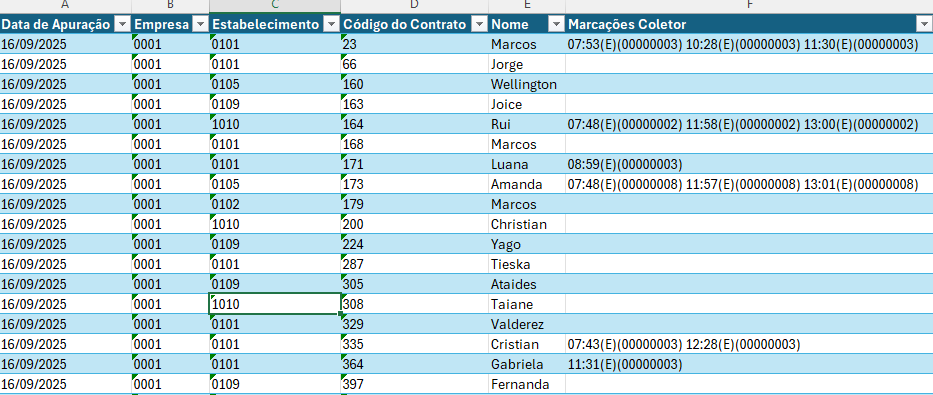Viewport: 933px width, 395px height.
Task: Select Marcações cell starting 07:53(E)(00000003)
Action: (749, 44)
